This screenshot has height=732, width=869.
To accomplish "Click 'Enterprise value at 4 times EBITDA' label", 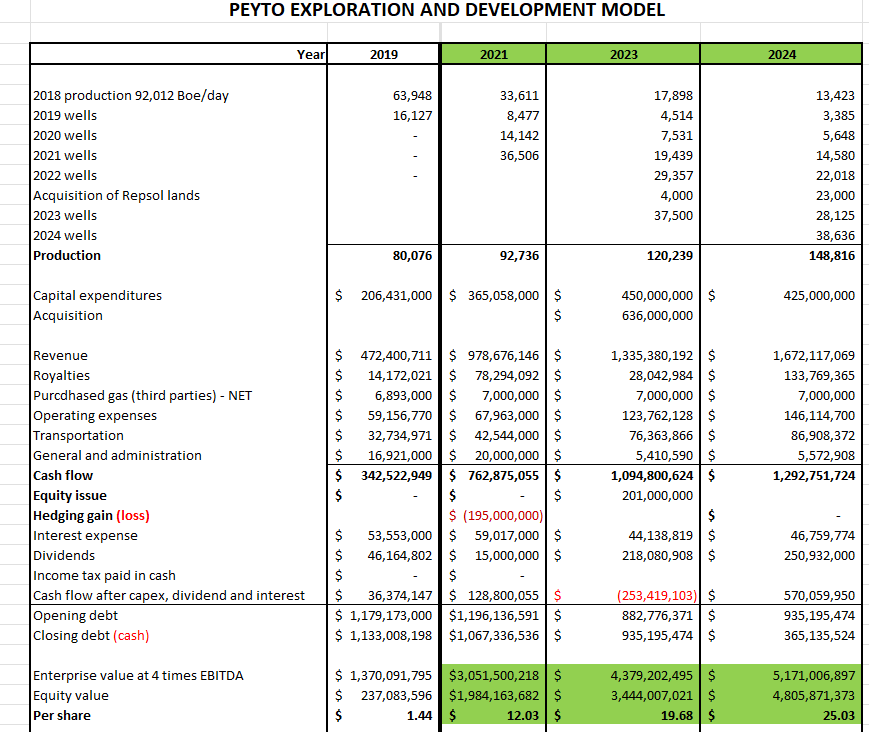I will 138,675.
